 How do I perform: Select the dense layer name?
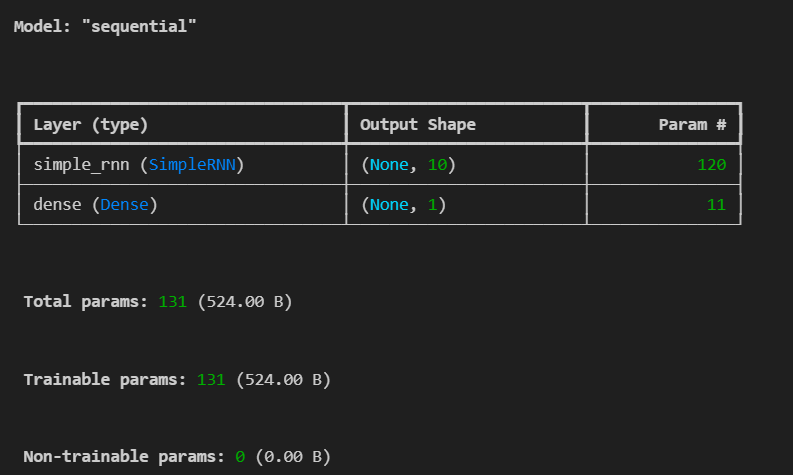(54, 206)
